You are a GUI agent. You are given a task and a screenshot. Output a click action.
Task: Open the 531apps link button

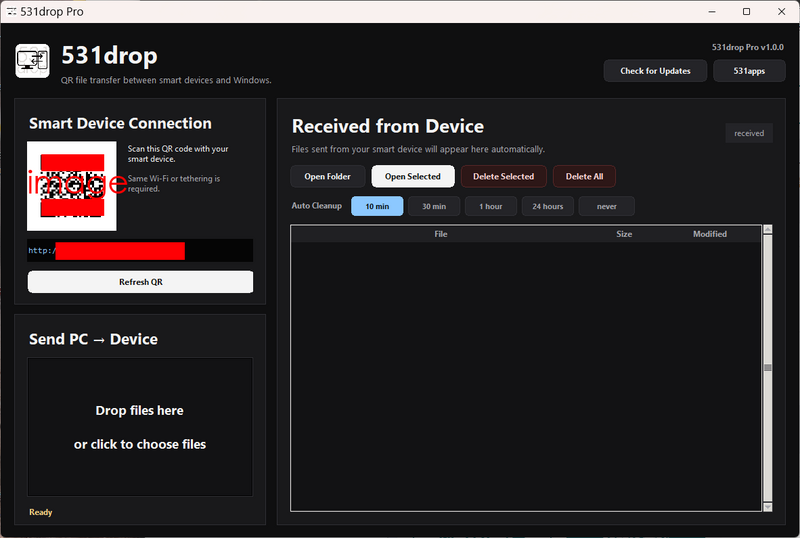pyautogui.click(x=749, y=71)
